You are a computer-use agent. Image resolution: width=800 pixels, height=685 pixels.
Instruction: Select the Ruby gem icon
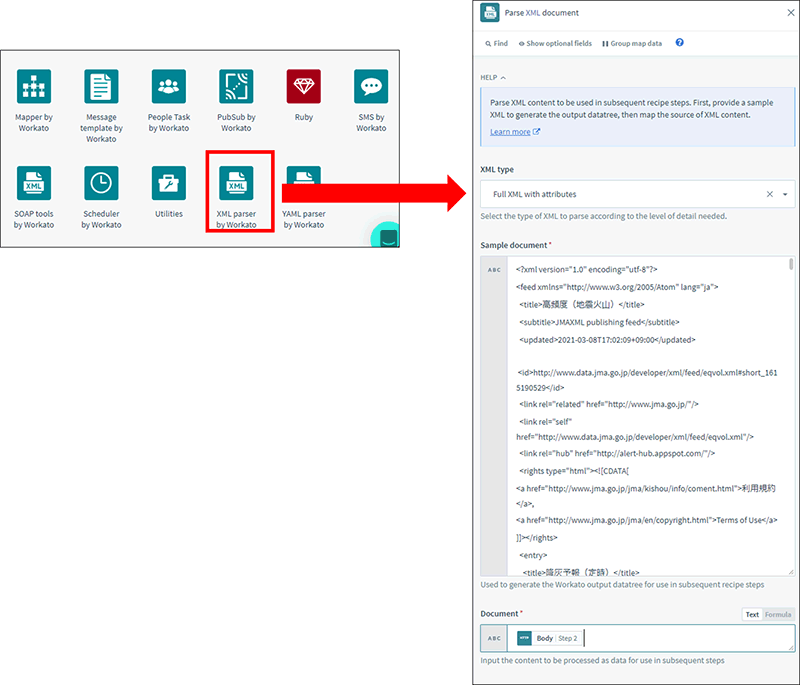tap(304, 86)
